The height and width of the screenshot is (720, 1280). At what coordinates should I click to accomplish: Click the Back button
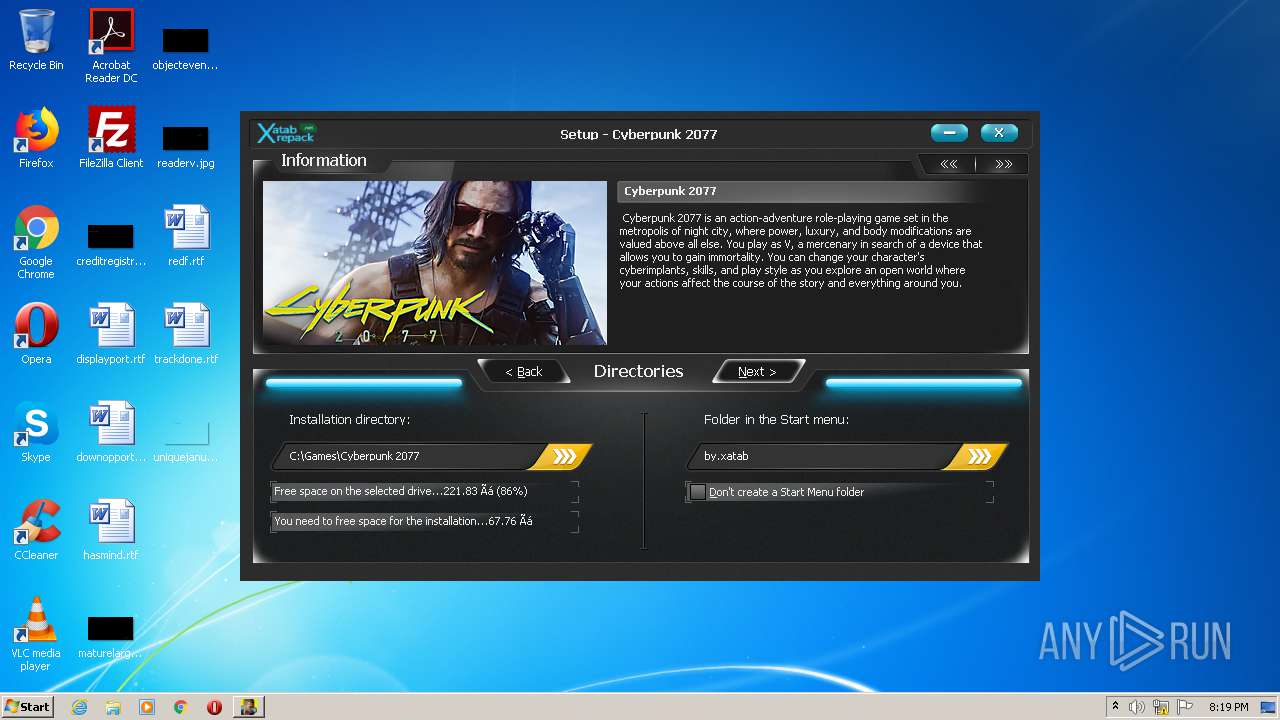coord(523,371)
